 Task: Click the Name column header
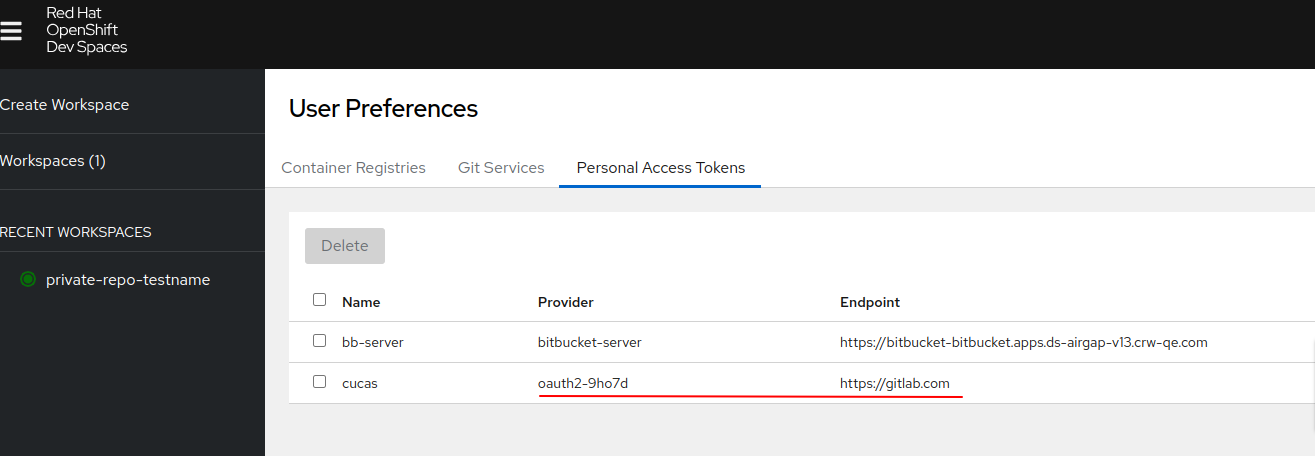361,302
